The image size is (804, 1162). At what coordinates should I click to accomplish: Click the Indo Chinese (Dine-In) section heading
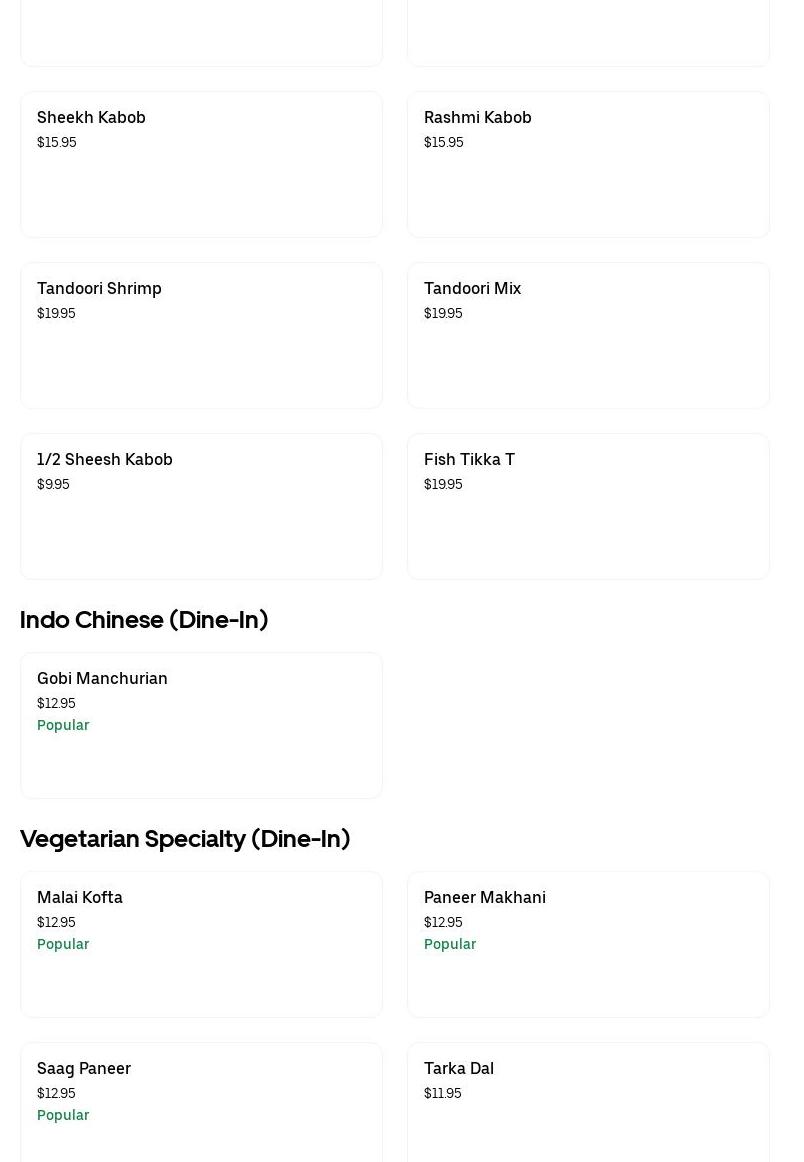pyautogui.click(x=144, y=620)
